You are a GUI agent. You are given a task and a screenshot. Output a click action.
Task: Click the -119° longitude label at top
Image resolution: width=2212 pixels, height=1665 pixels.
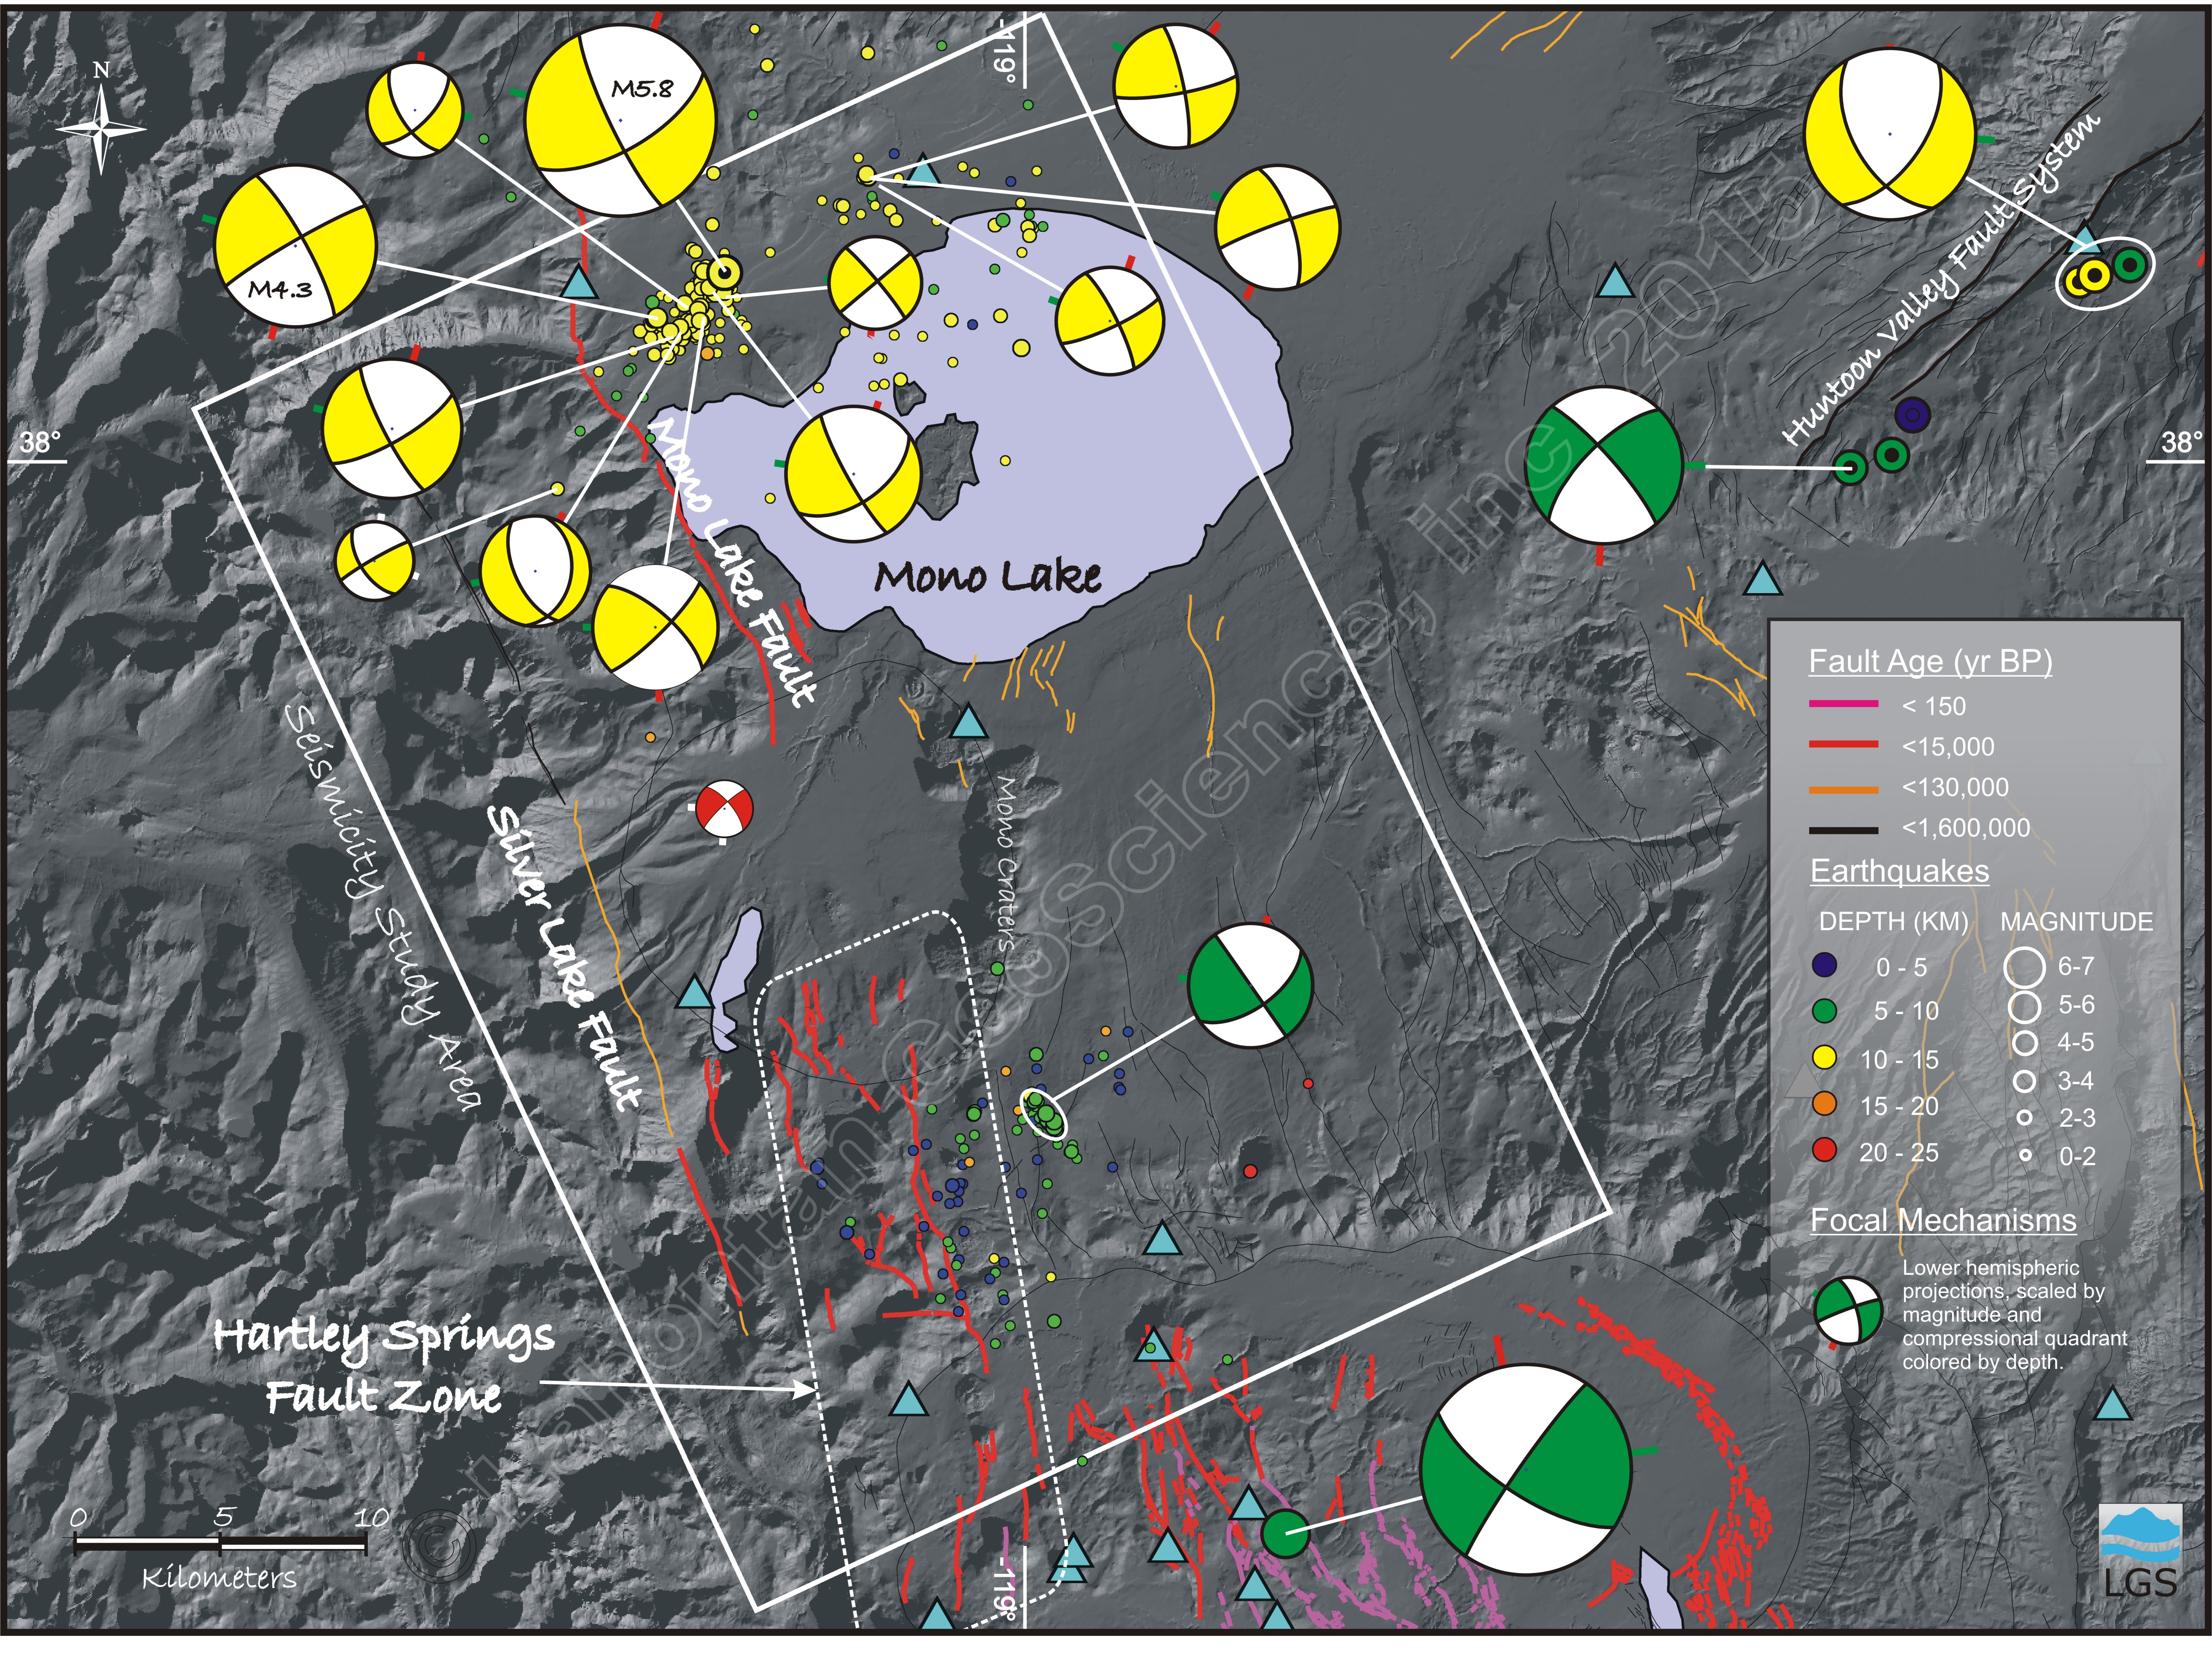(x=1003, y=51)
